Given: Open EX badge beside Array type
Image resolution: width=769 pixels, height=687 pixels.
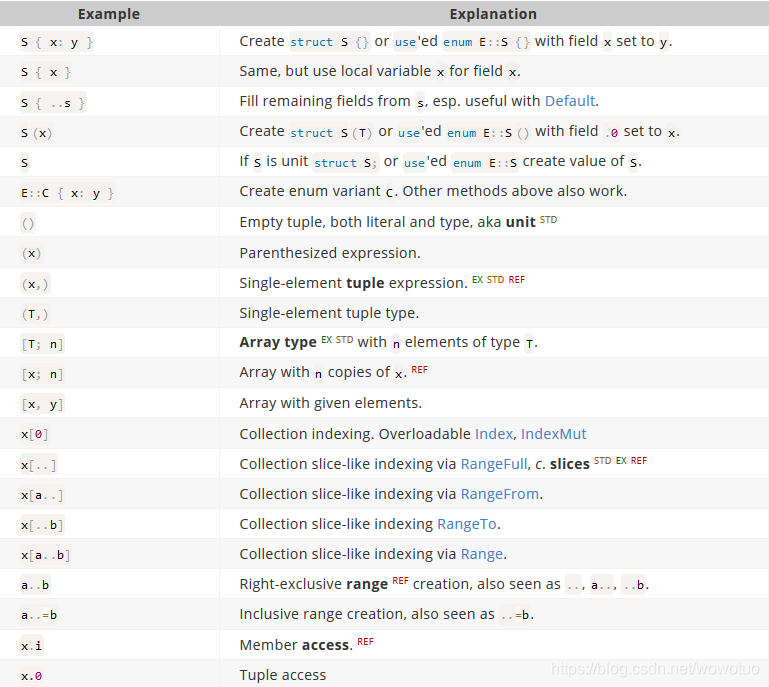Looking at the screenshot, I should (x=327, y=339).
